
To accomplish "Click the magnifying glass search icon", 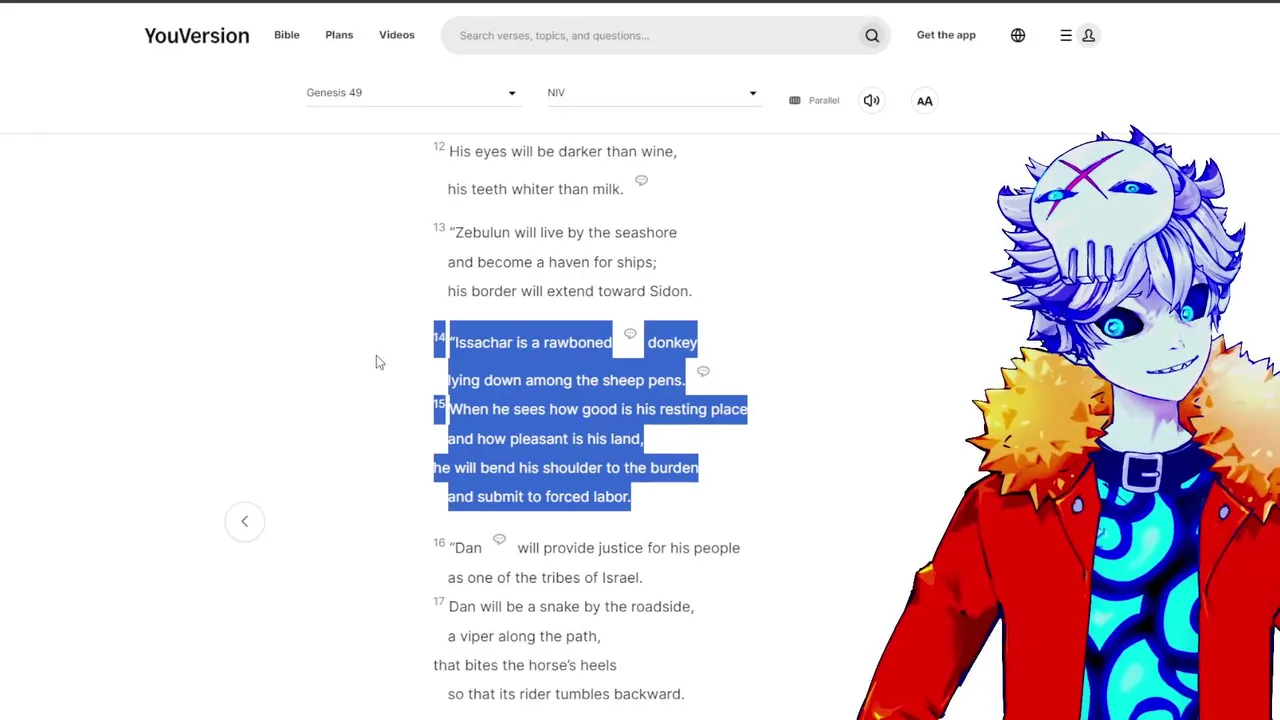I will pyautogui.click(x=872, y=36).
